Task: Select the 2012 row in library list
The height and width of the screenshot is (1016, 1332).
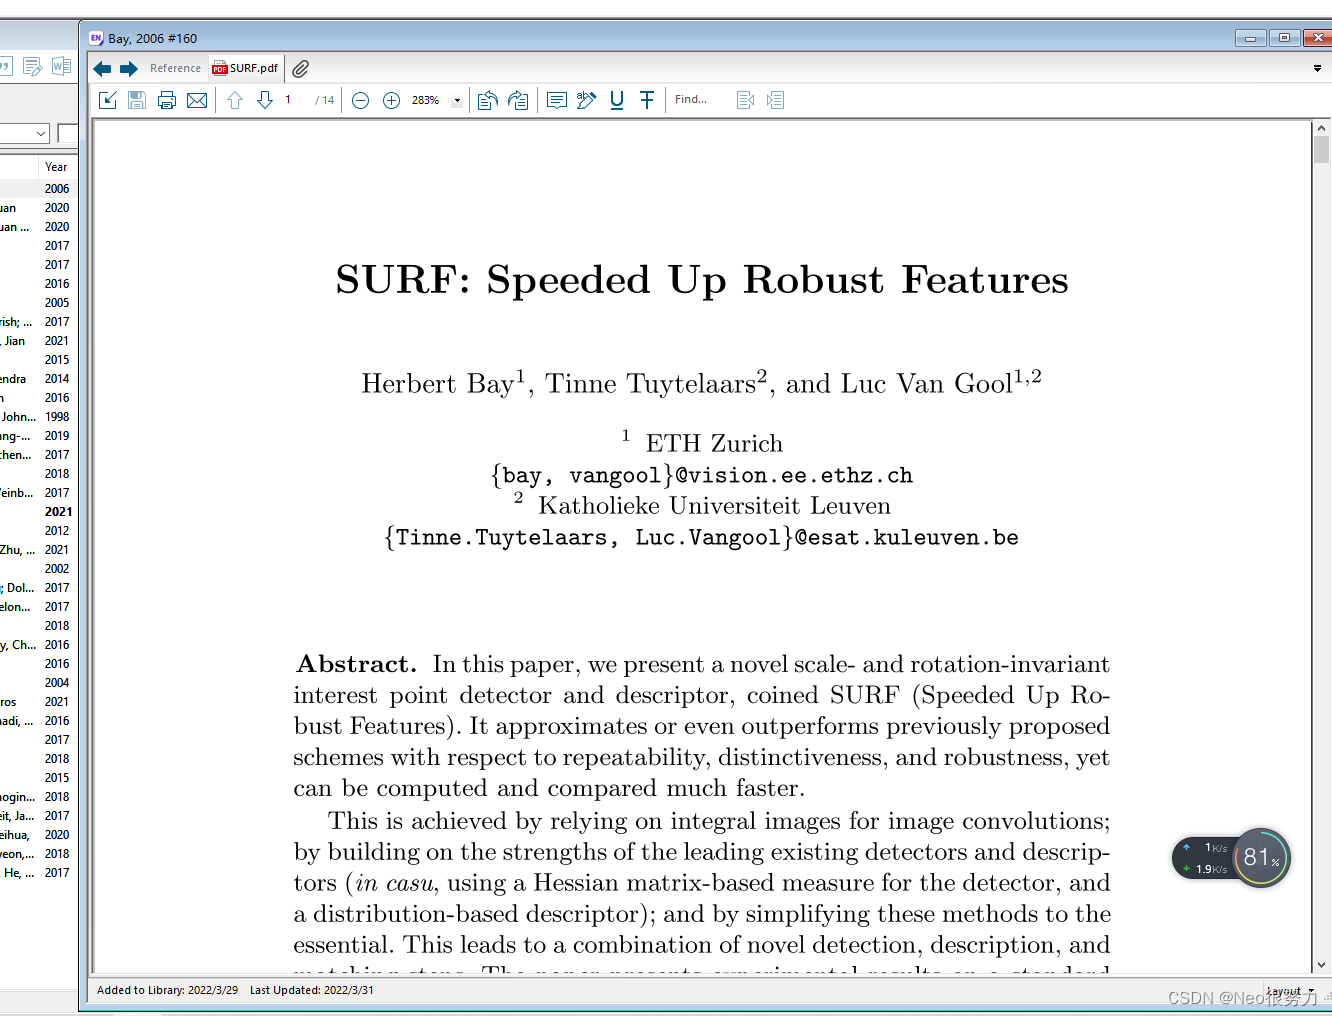Action: click(38, 531)
